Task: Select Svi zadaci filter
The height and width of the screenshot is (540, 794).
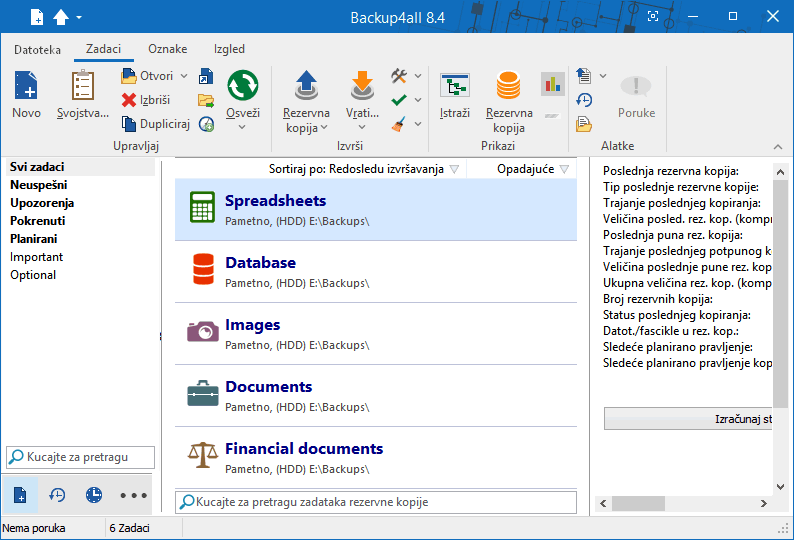Action: [81, 167]
